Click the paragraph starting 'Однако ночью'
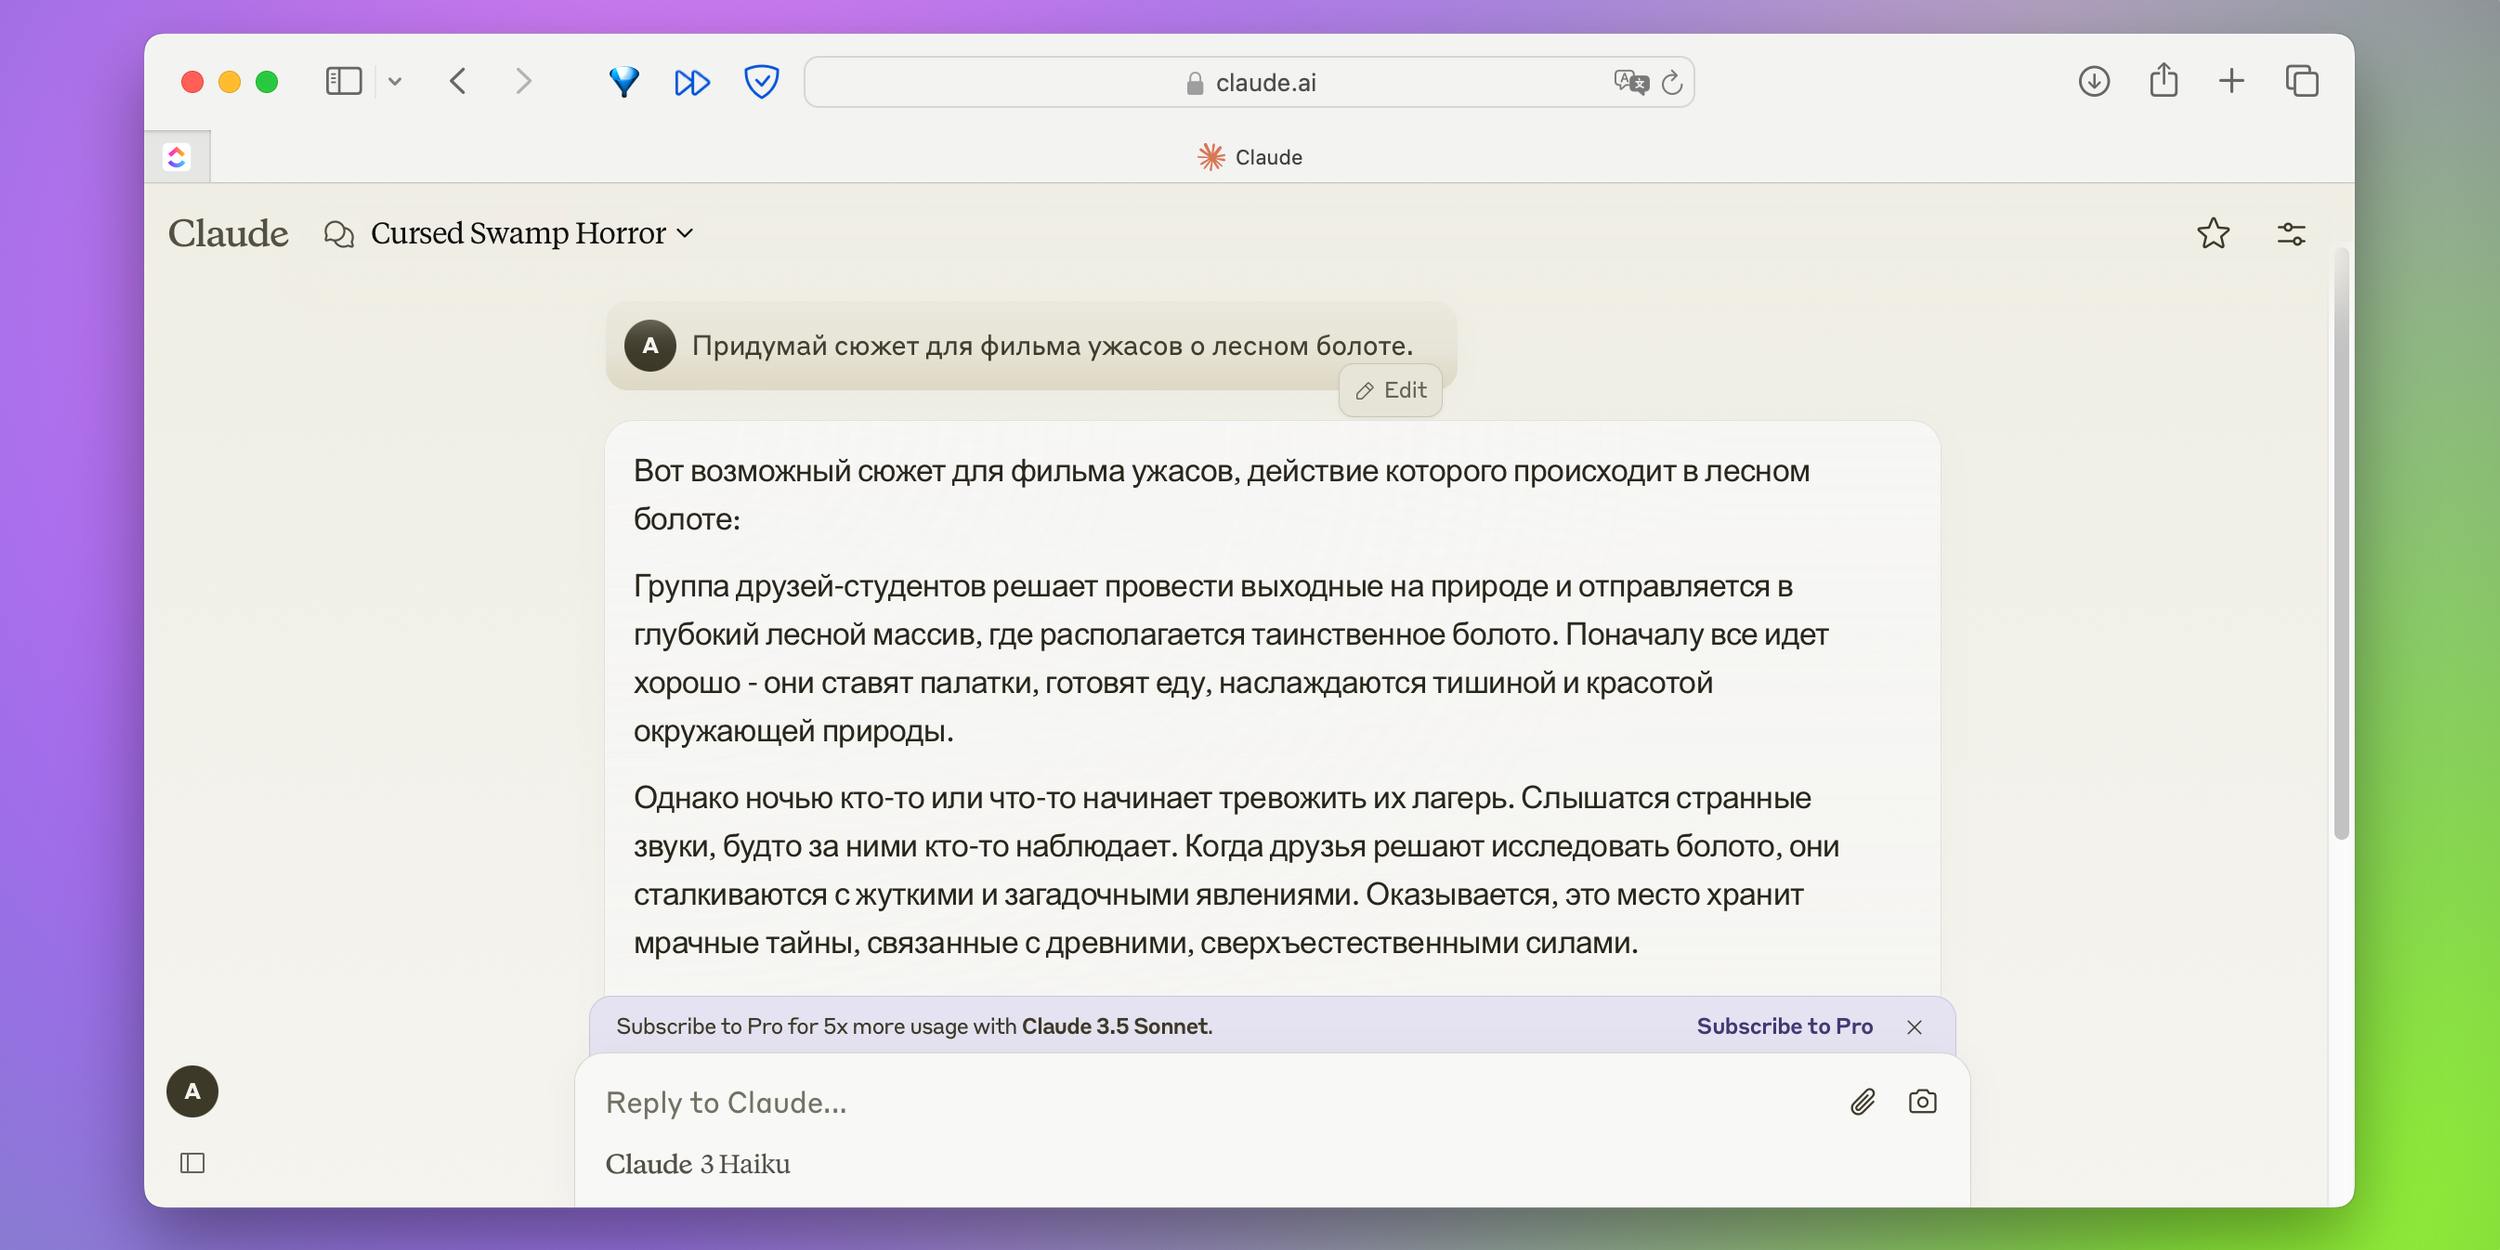Viewport: 2500px width, 1250px height. pyautogui.click(x=1236, y=870)
